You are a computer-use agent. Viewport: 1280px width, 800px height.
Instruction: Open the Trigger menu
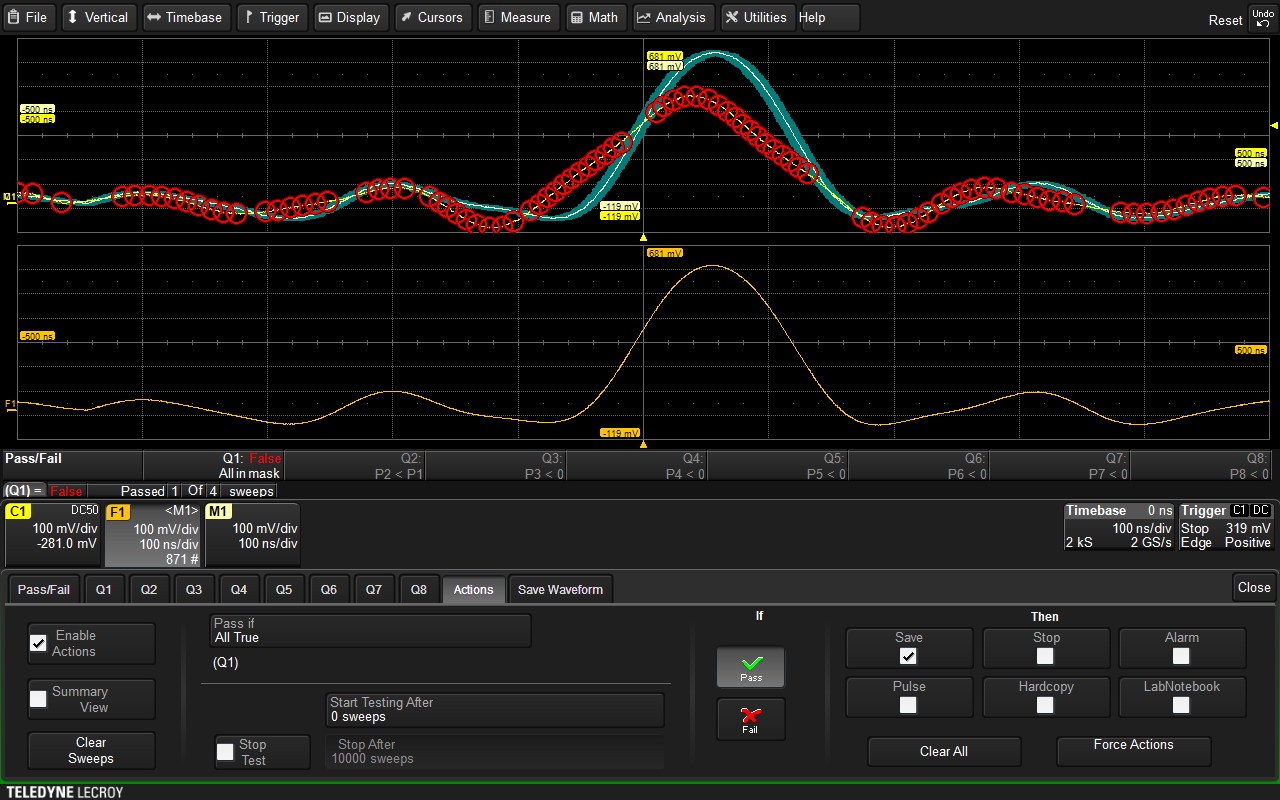[273, 17]
